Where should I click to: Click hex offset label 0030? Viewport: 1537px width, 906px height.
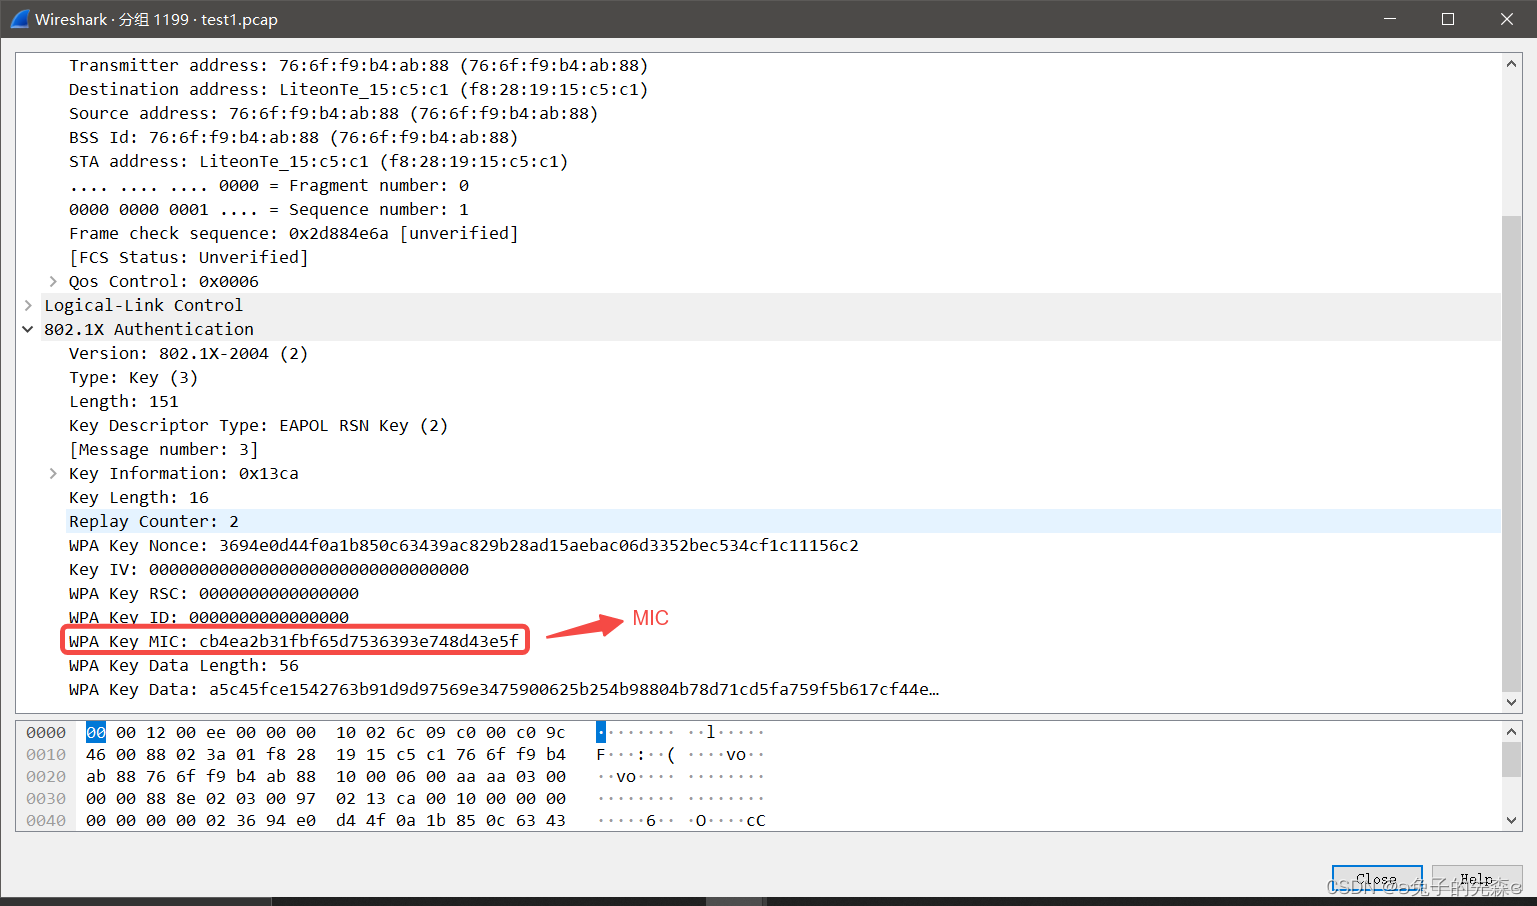pyautogui.click(x=46, y=798)
